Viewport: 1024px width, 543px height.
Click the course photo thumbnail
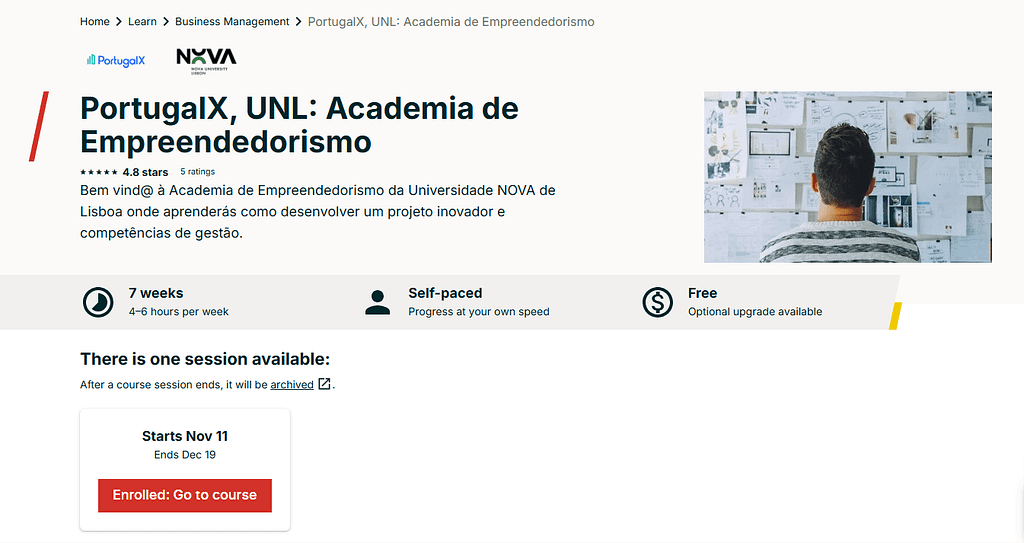point(847,177)
